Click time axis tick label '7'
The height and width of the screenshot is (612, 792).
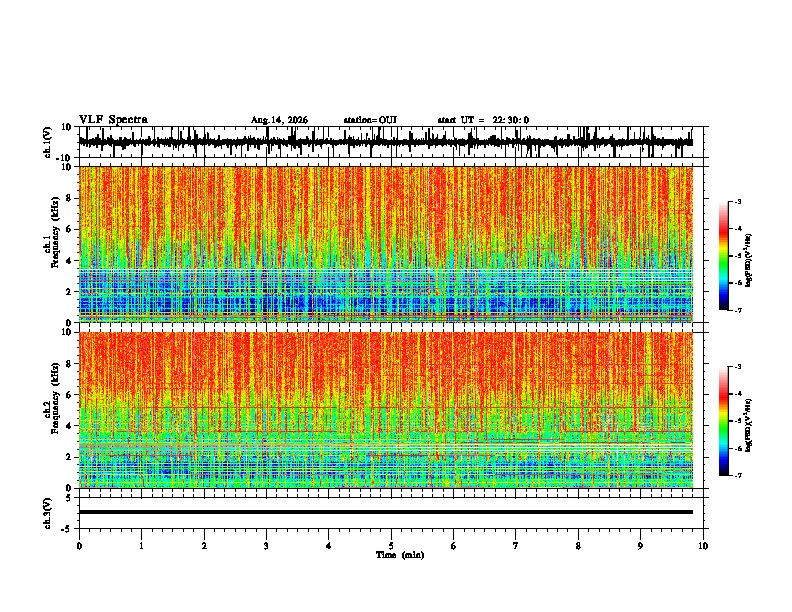(516, 546)
